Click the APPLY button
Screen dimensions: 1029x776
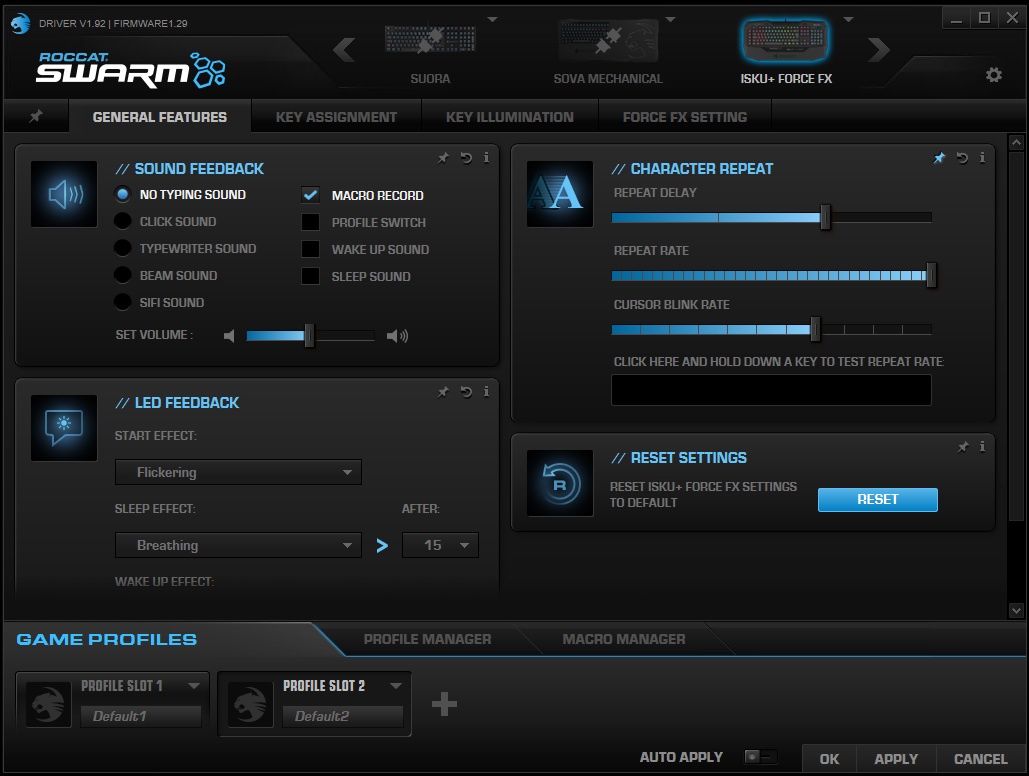(896, 759)
